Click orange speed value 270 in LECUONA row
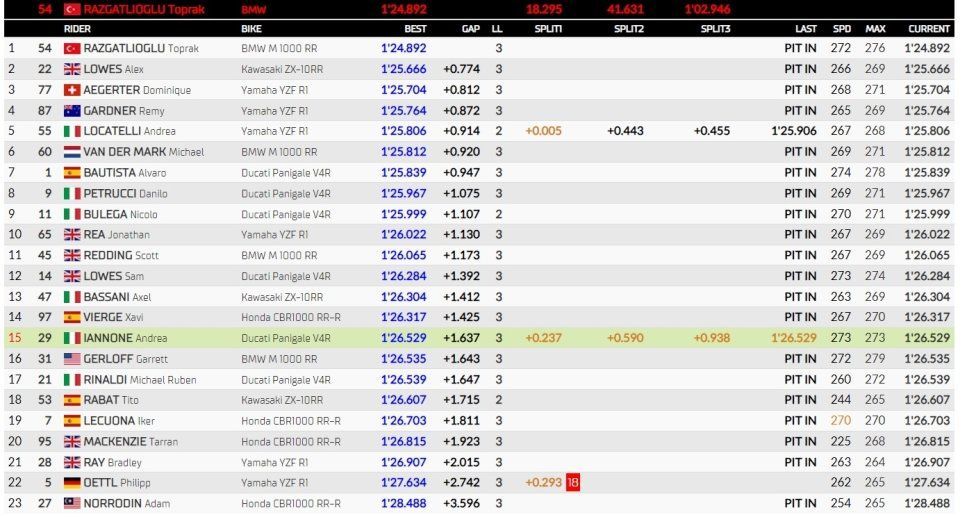This screenshot has height=517, width=976. pyautogui.click(x=840, y=421)
